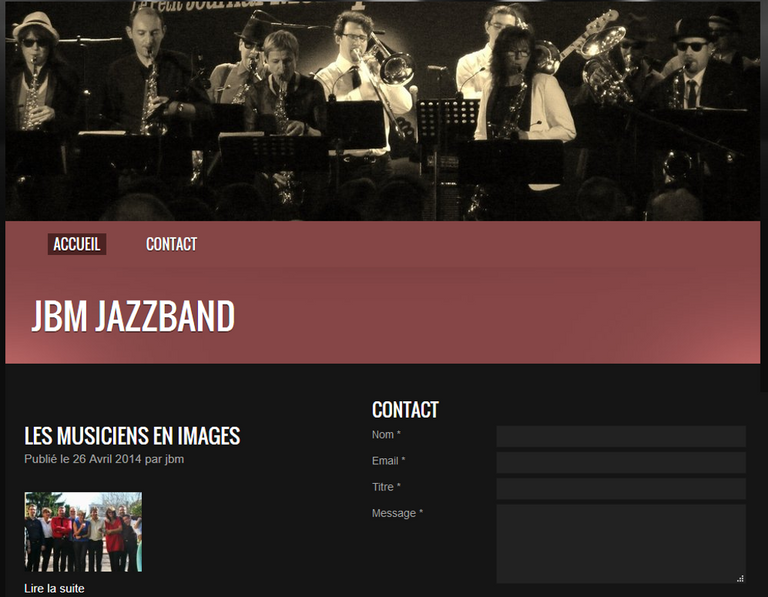Grab the message box resize handle
768x597 pixels.
pyautogui.click(x=741, y=578)
